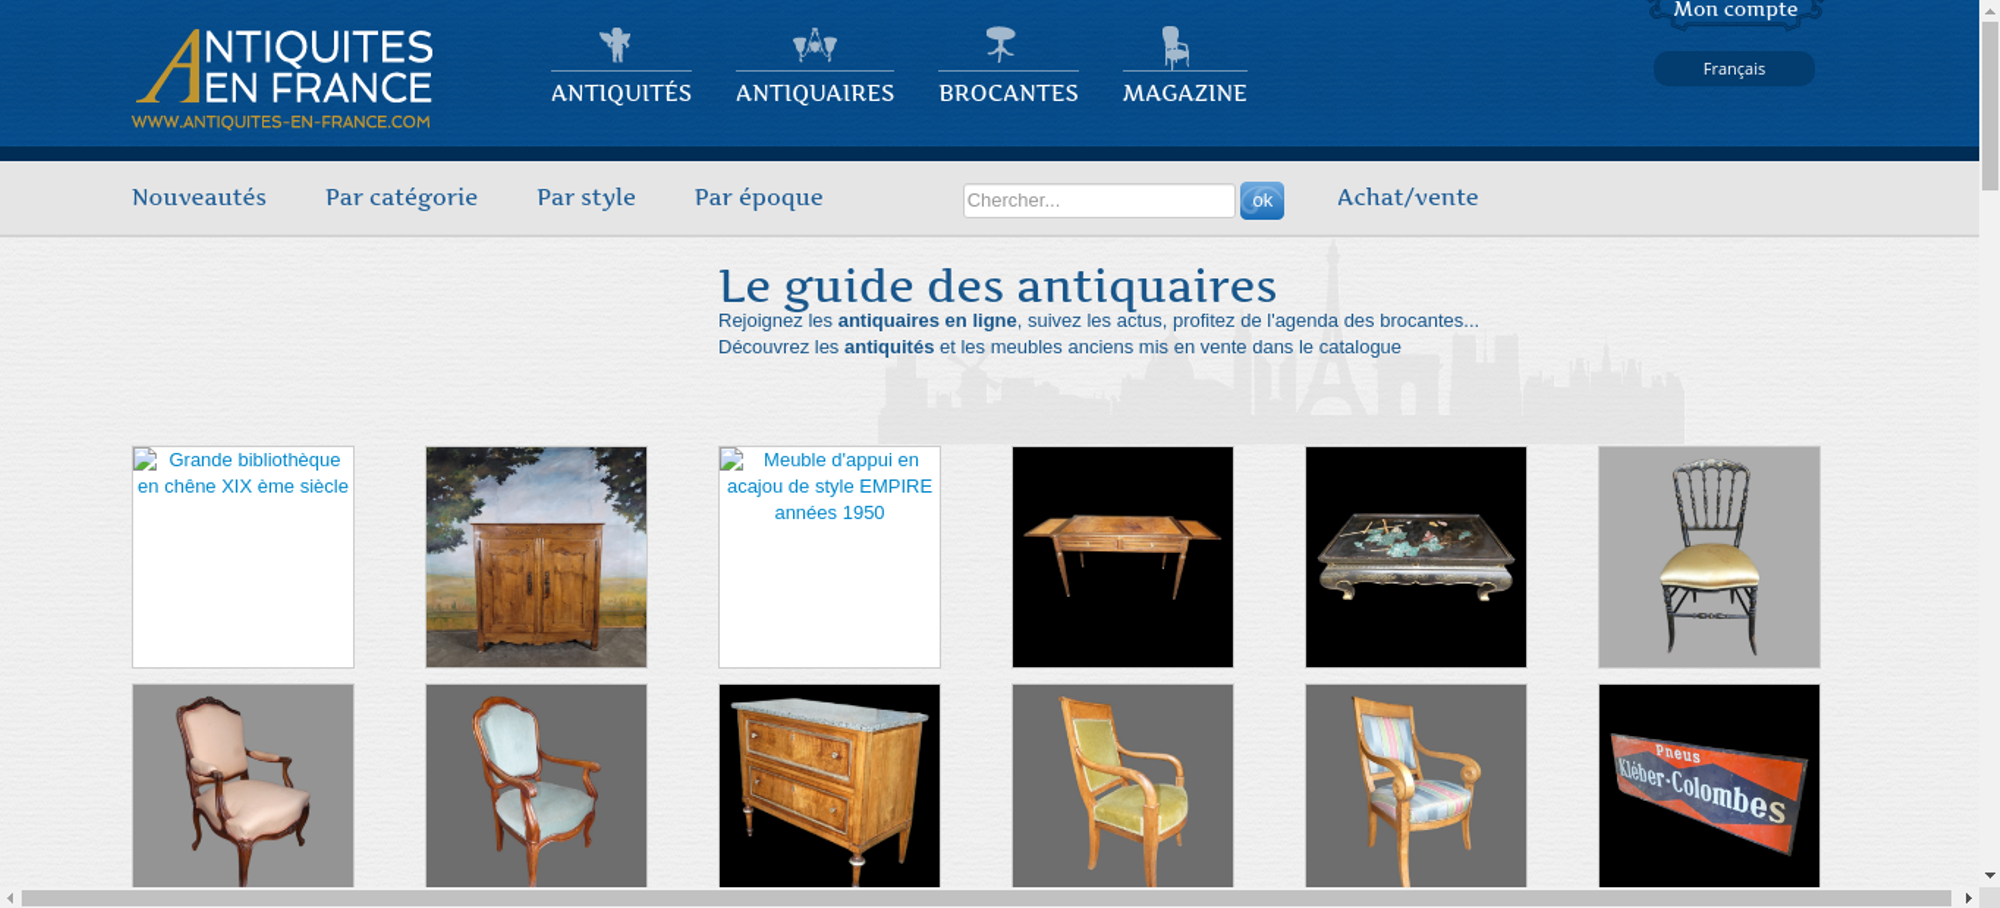2000x908 pixels.
Task: Click the Antiquités en France logo
Action: point(284,79)
